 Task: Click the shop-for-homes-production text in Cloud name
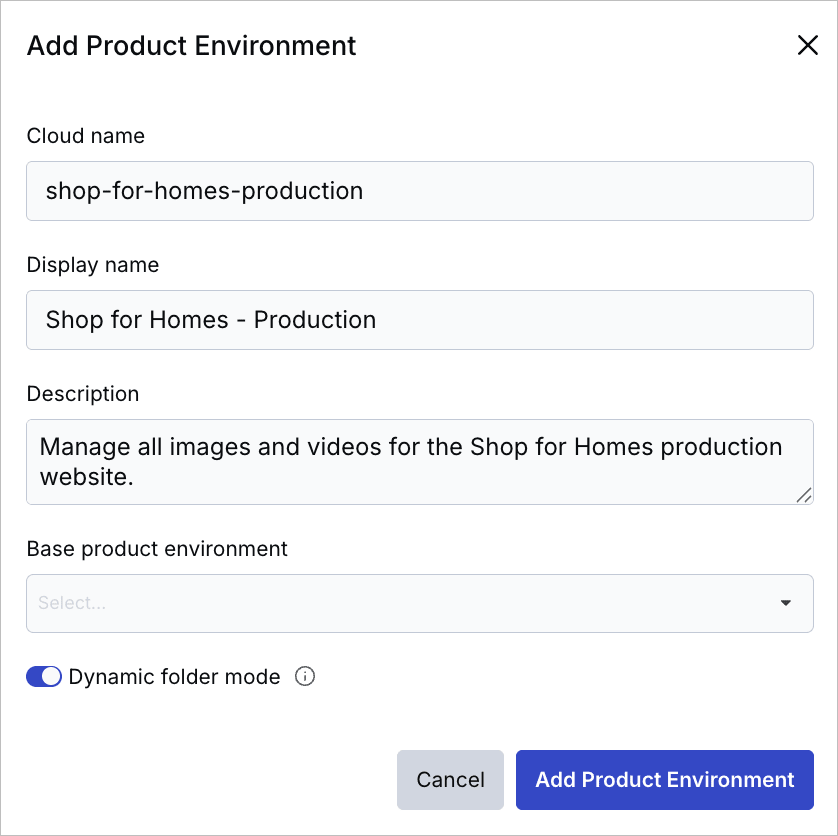(x=204, y=191)
